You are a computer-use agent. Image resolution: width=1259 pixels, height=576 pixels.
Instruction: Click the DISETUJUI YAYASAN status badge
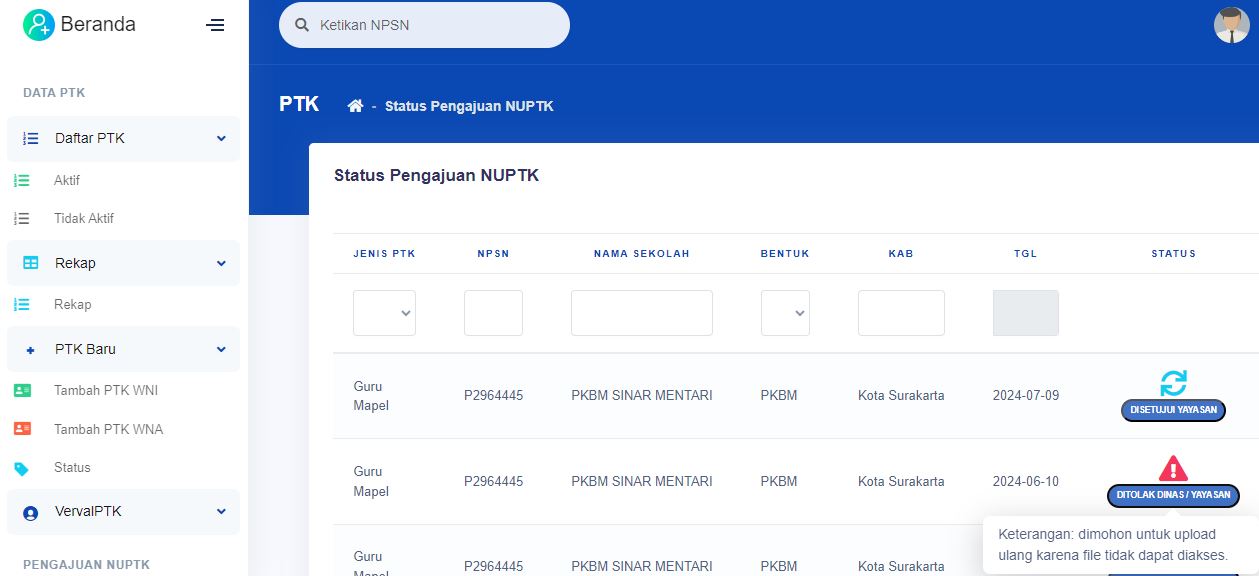pos(1173,410)
